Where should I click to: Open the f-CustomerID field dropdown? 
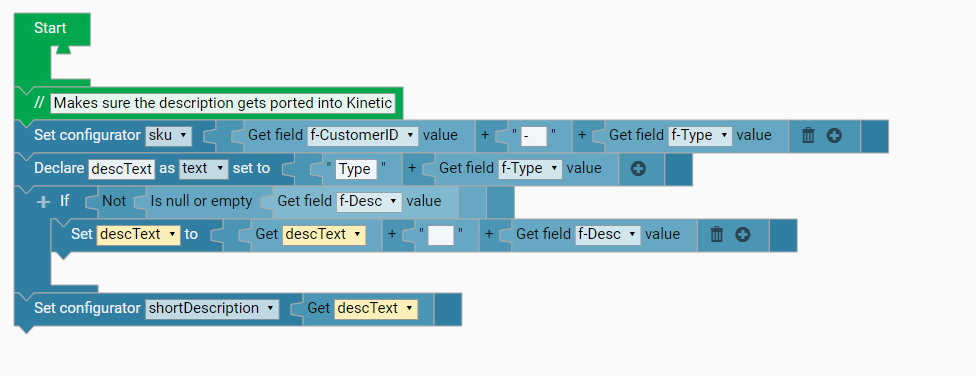[363, 135]
